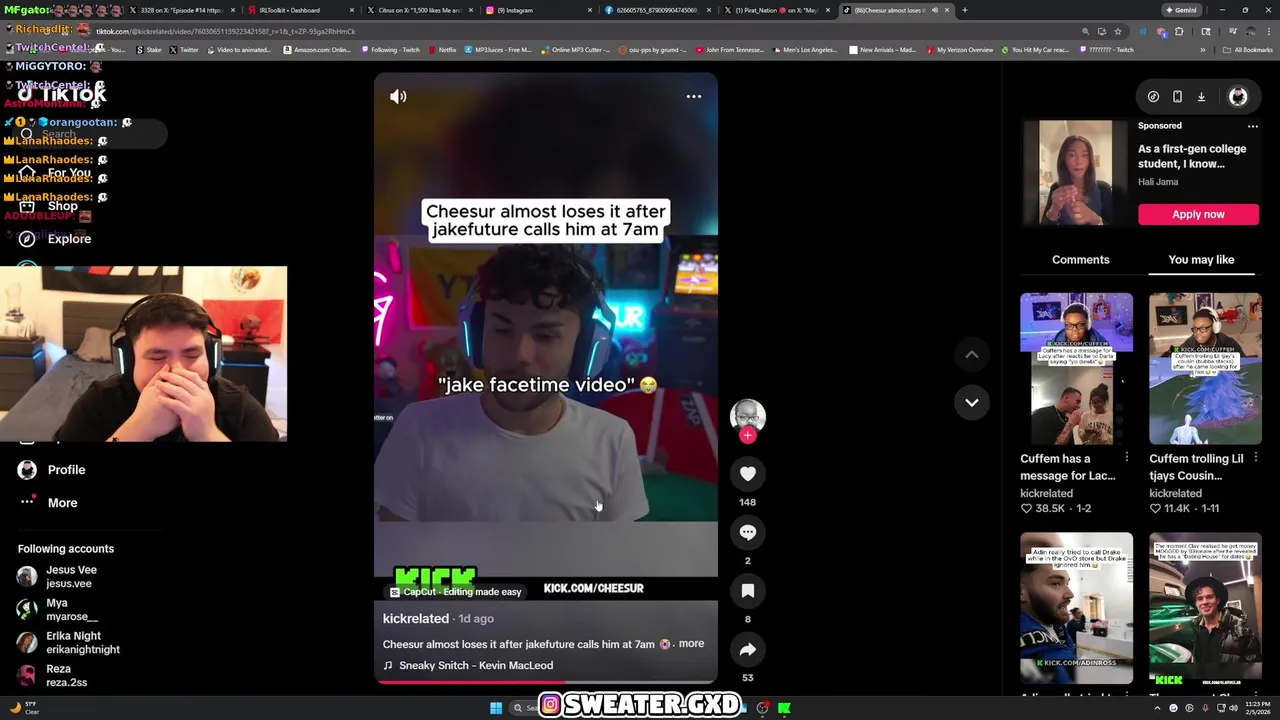Open the My Verizon Overview bookmark
The image size is (1280, 720).
pos(959,50)
